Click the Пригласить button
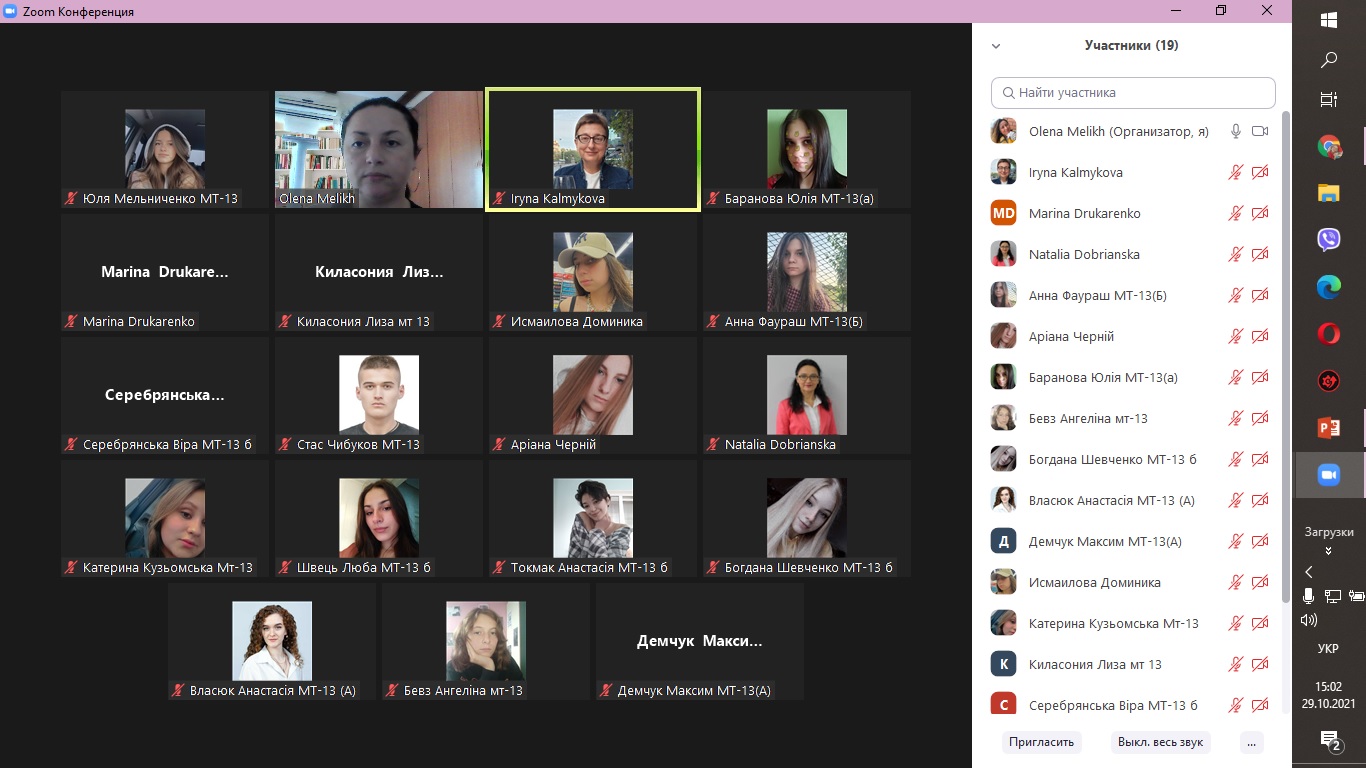1366x768 pixels. (1041, 742)
